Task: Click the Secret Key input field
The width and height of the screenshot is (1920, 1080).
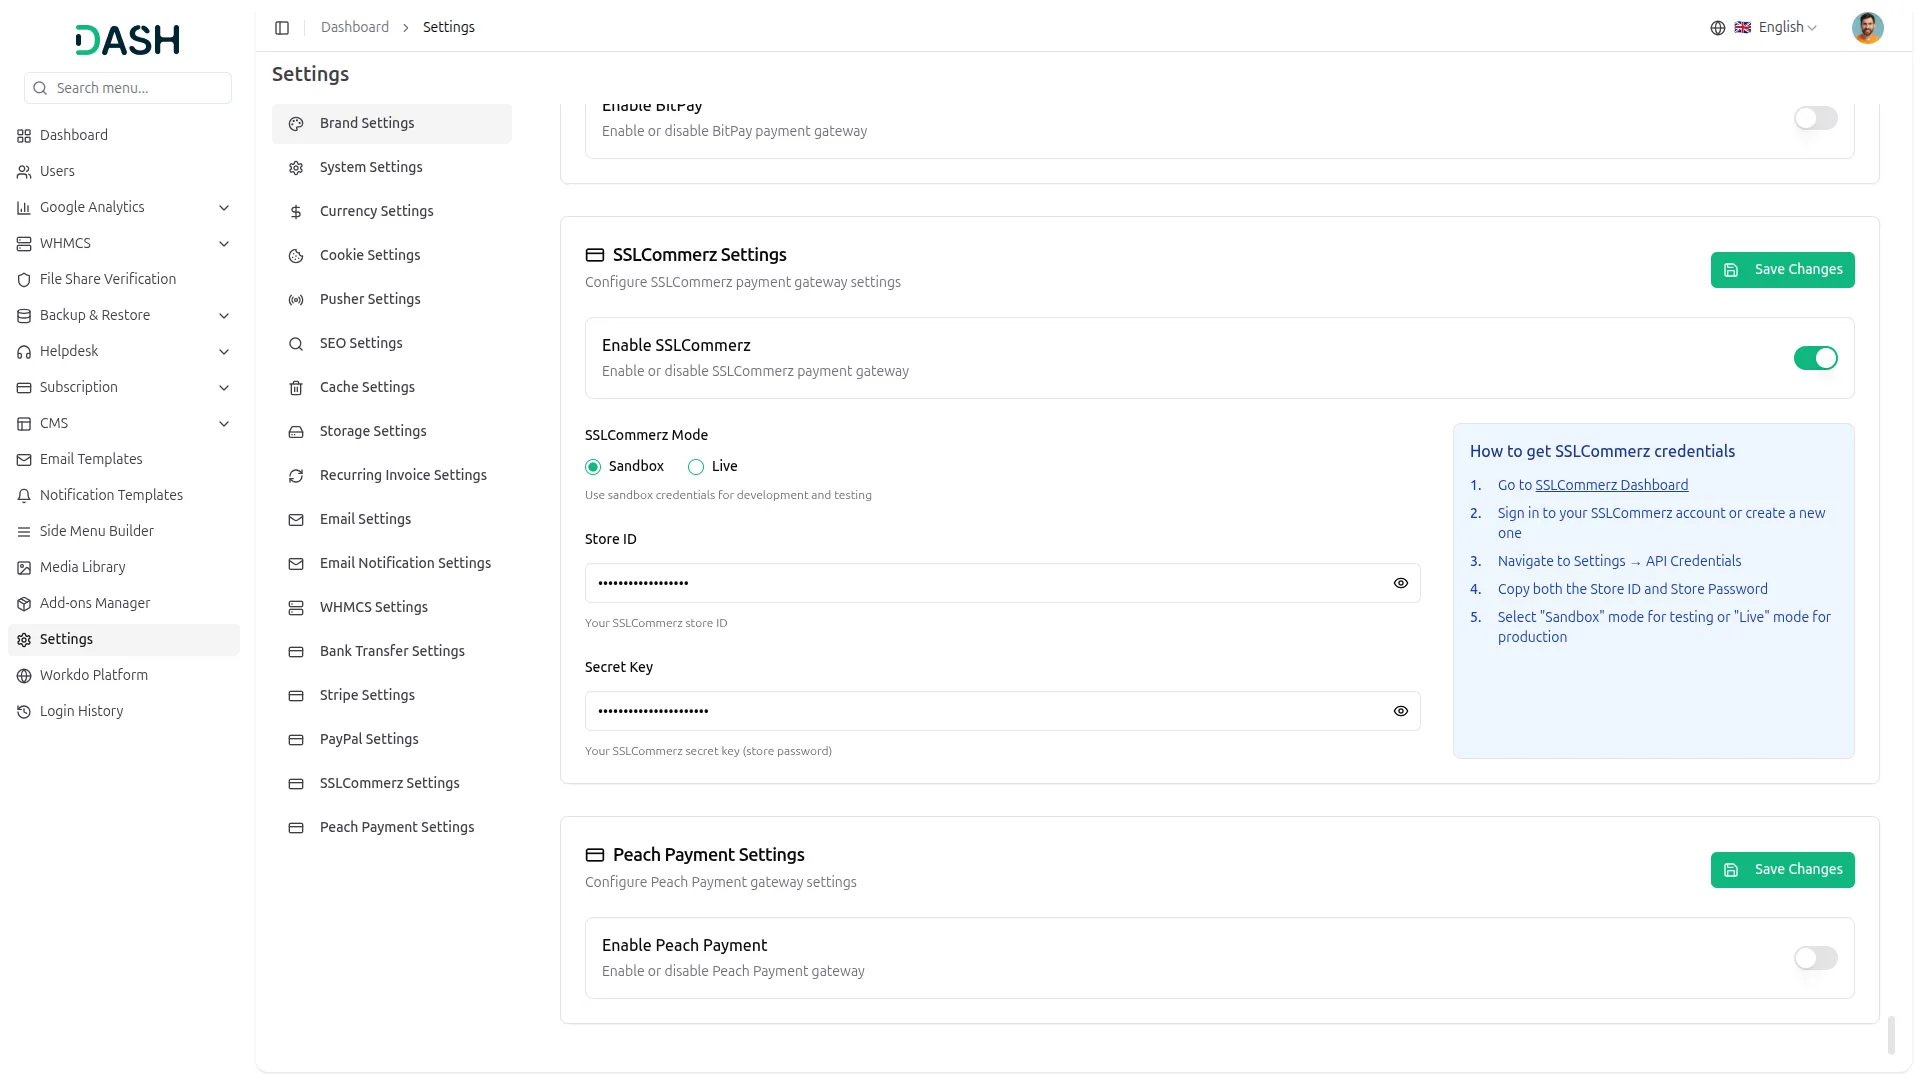Action: (1002, 711)
